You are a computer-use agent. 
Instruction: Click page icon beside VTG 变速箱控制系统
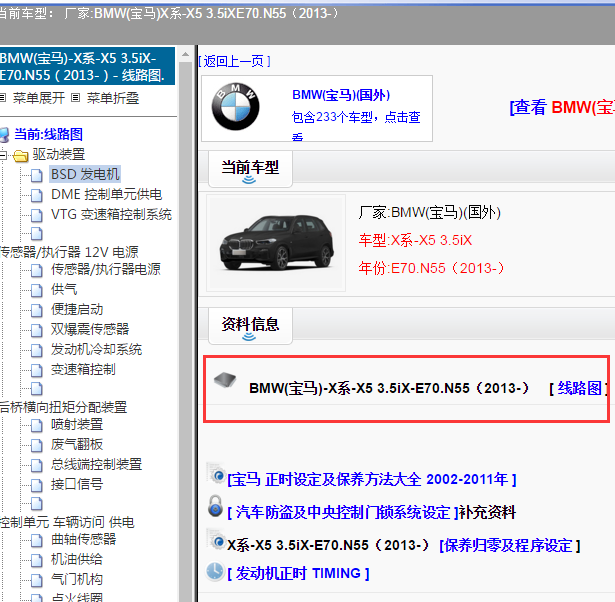click(x=36, y=215)
